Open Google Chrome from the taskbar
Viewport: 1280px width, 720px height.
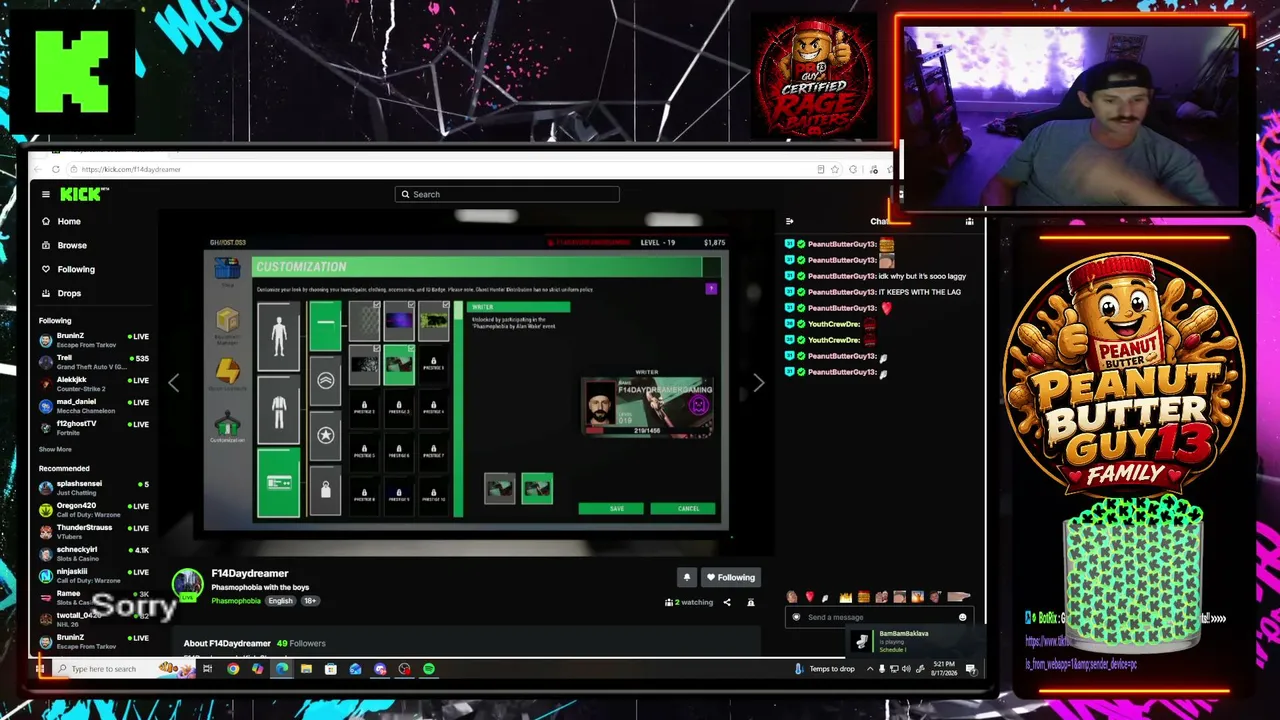[x=233, y=669]
